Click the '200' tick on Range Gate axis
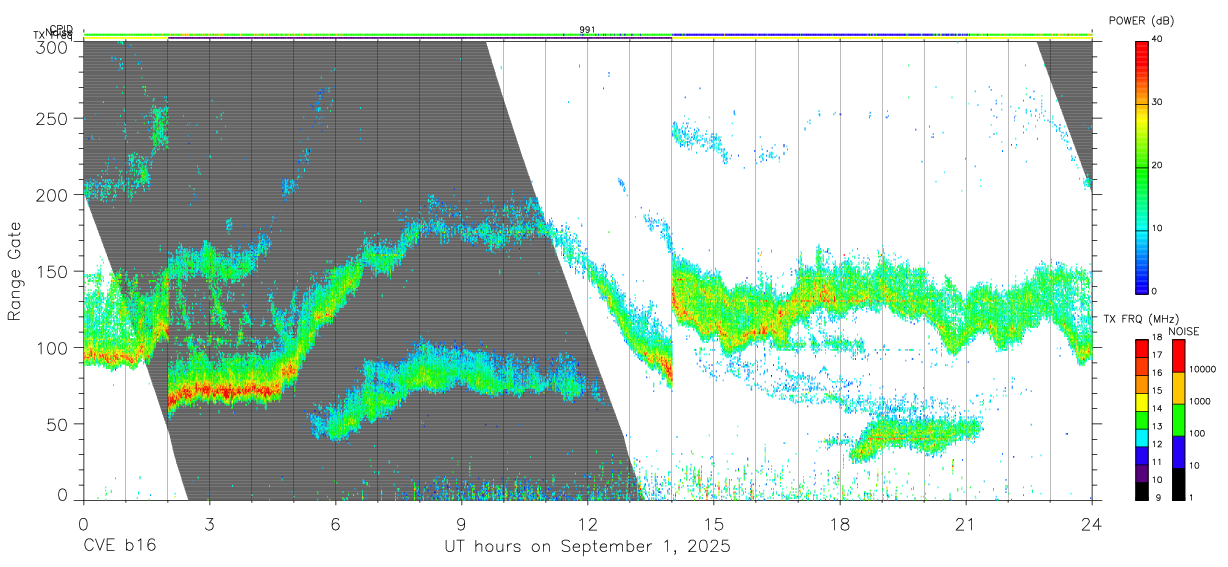This screenshot has height=567, width=1228. tap(51, 195)
